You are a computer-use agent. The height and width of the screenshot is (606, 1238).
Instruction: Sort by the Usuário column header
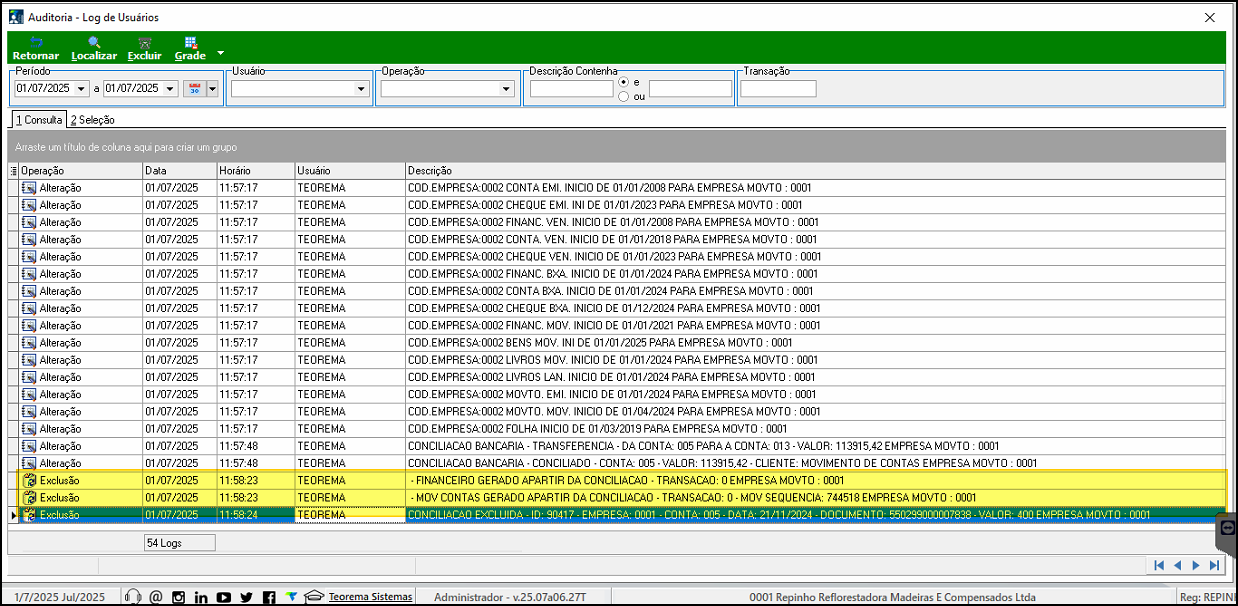(350, 171)
